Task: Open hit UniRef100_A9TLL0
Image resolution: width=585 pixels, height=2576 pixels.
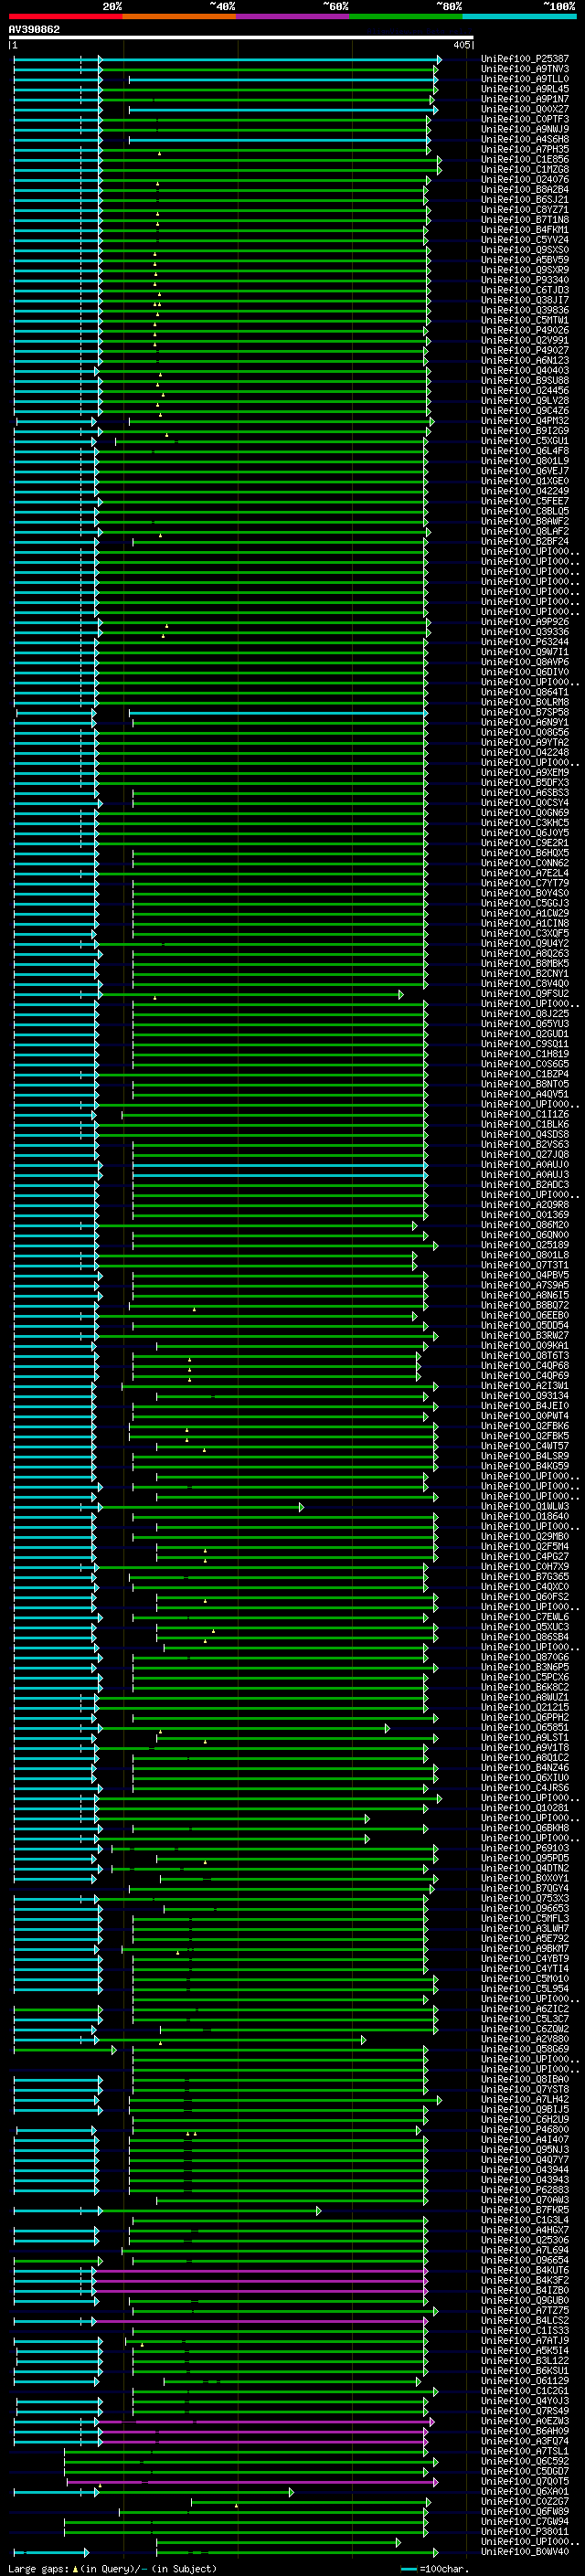Action: (525, 79)
